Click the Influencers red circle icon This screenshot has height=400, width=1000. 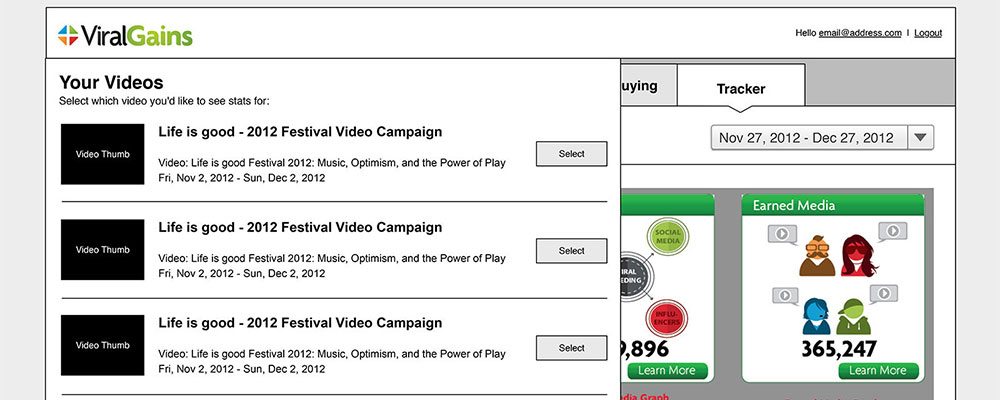click(666, 318)
